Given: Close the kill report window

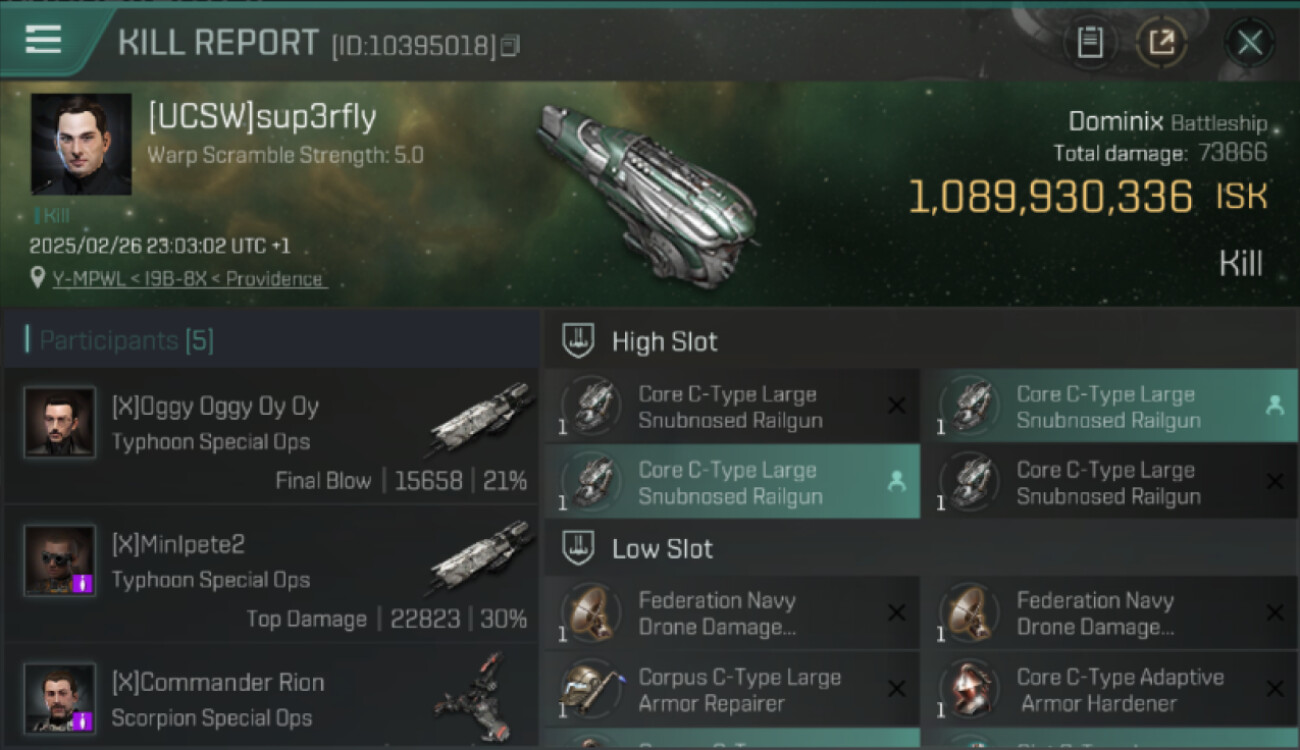Looking at the screenshot, I should coord(1249,43).
